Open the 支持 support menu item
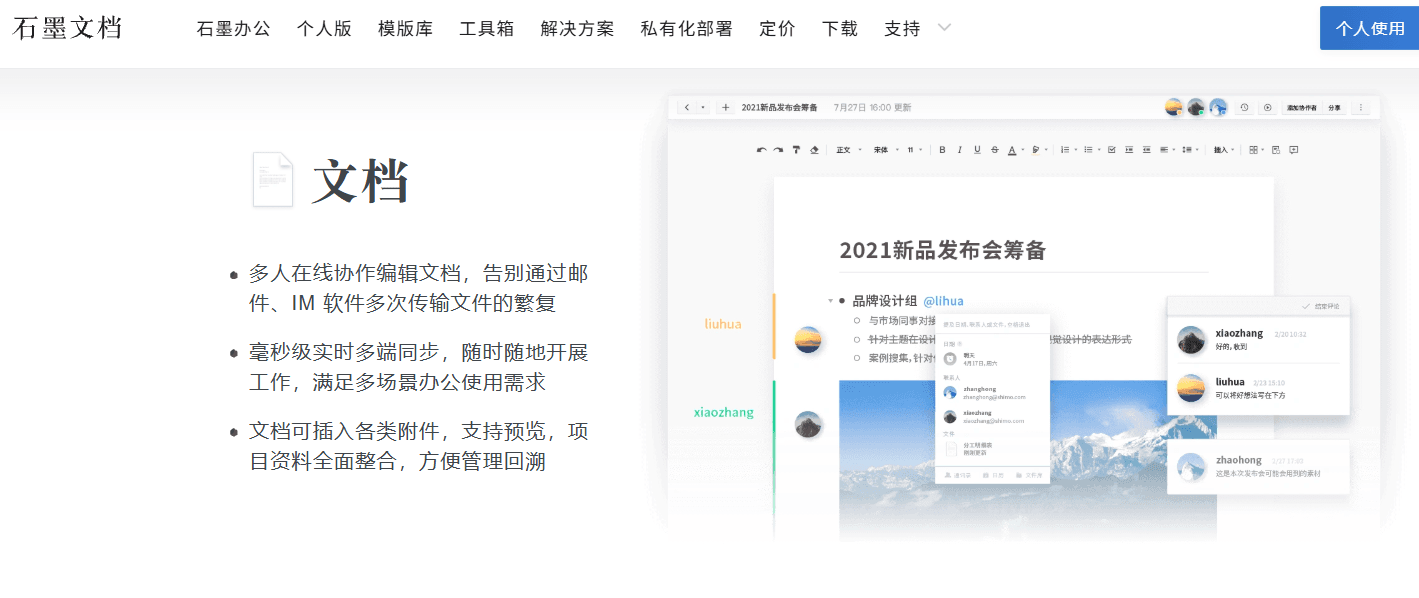This screenshot has width=1419, height=598. click(902, 28)
